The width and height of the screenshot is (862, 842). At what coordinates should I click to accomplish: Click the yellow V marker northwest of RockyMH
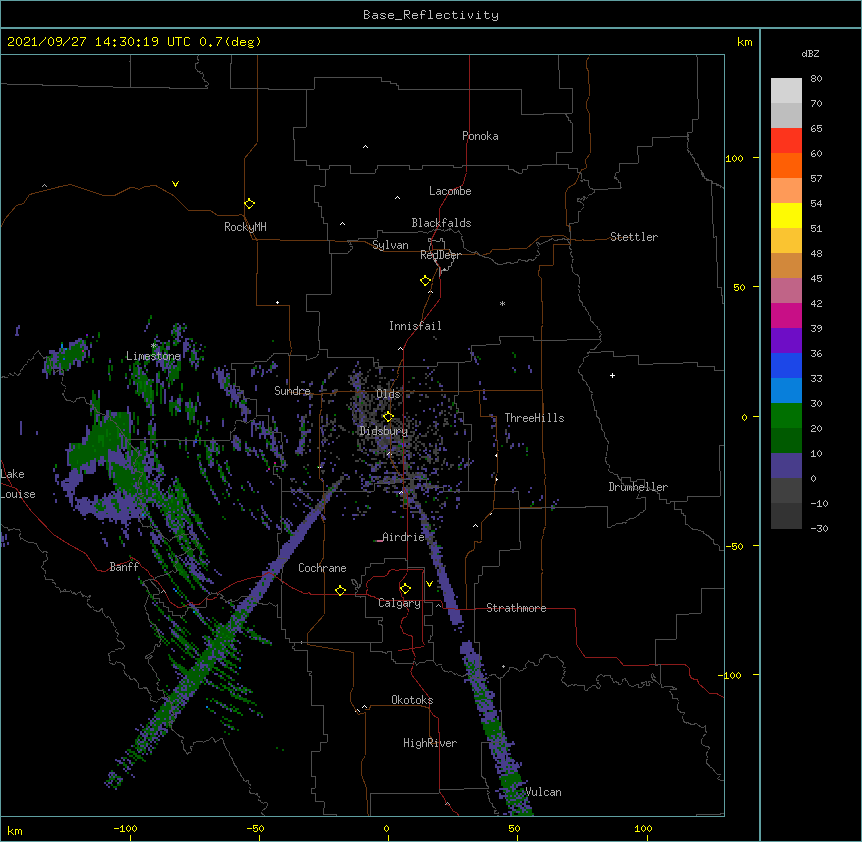coord(175,184)
